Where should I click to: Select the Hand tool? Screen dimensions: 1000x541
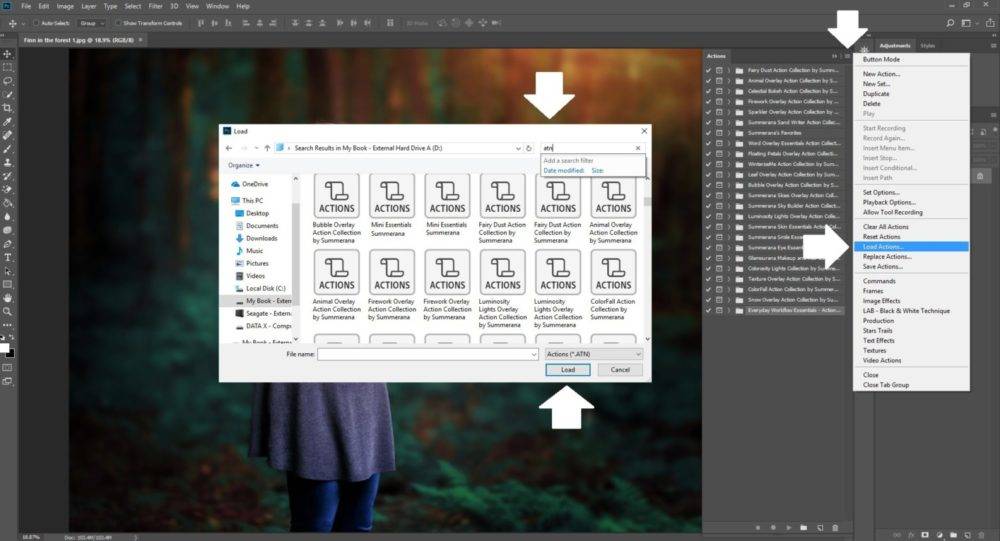coord(8,298)
